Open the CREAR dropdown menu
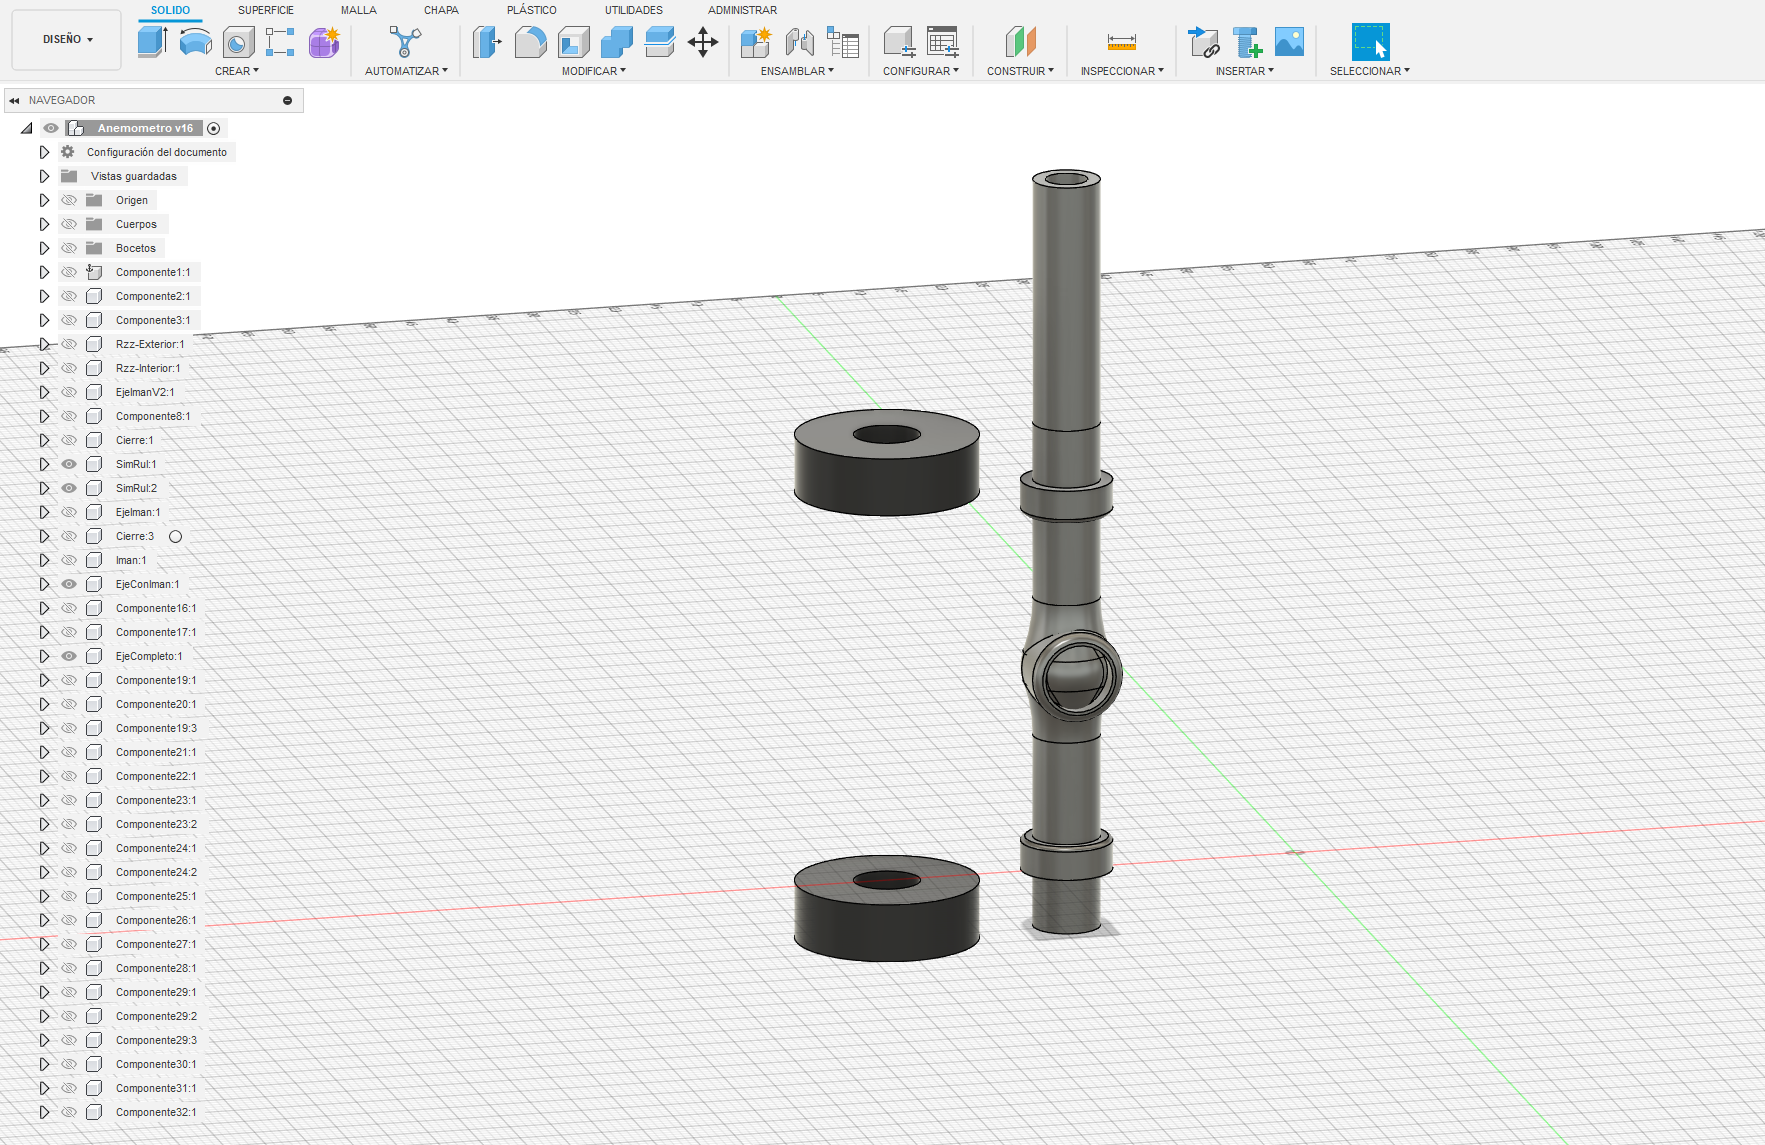Image resolution: width=1765 pixels, height=1145 pixels. point(237,71)
